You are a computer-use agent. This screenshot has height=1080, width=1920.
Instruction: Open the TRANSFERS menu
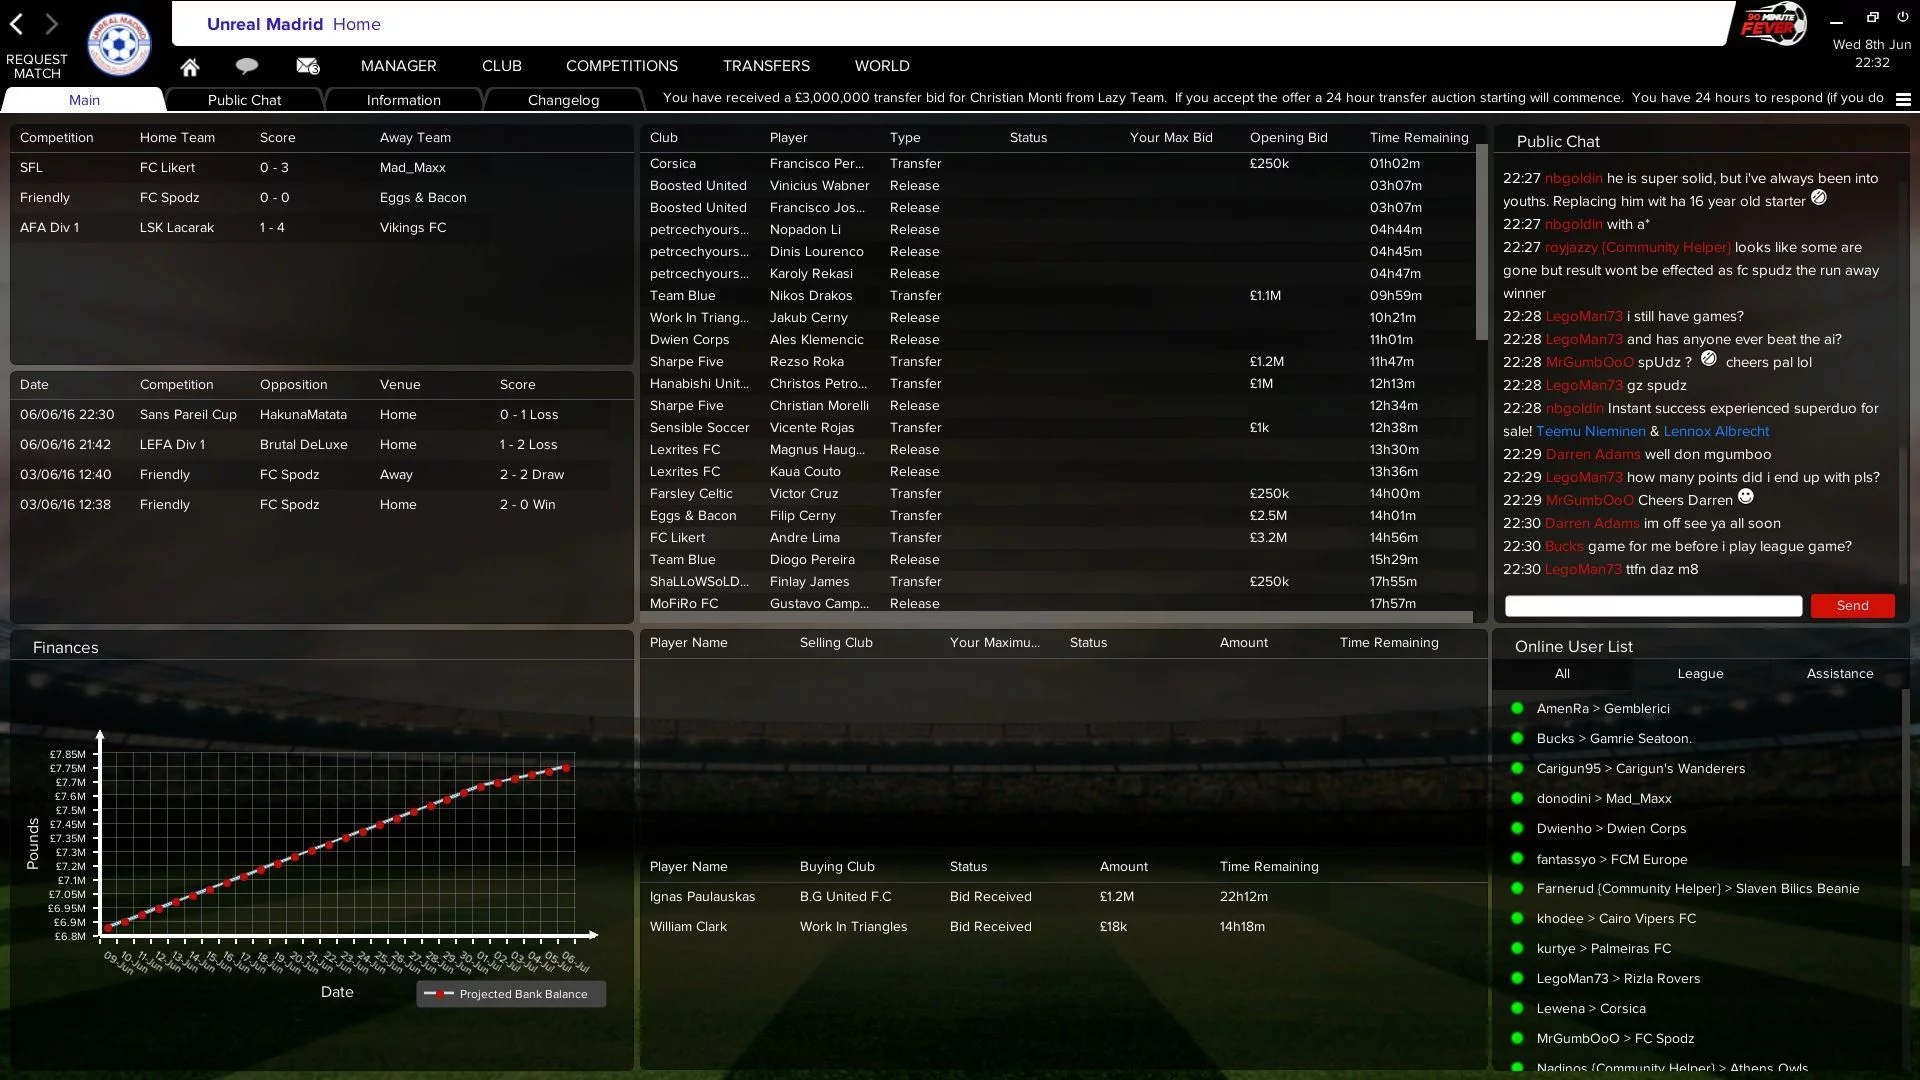pyautogui.click(x=766, y=66)
